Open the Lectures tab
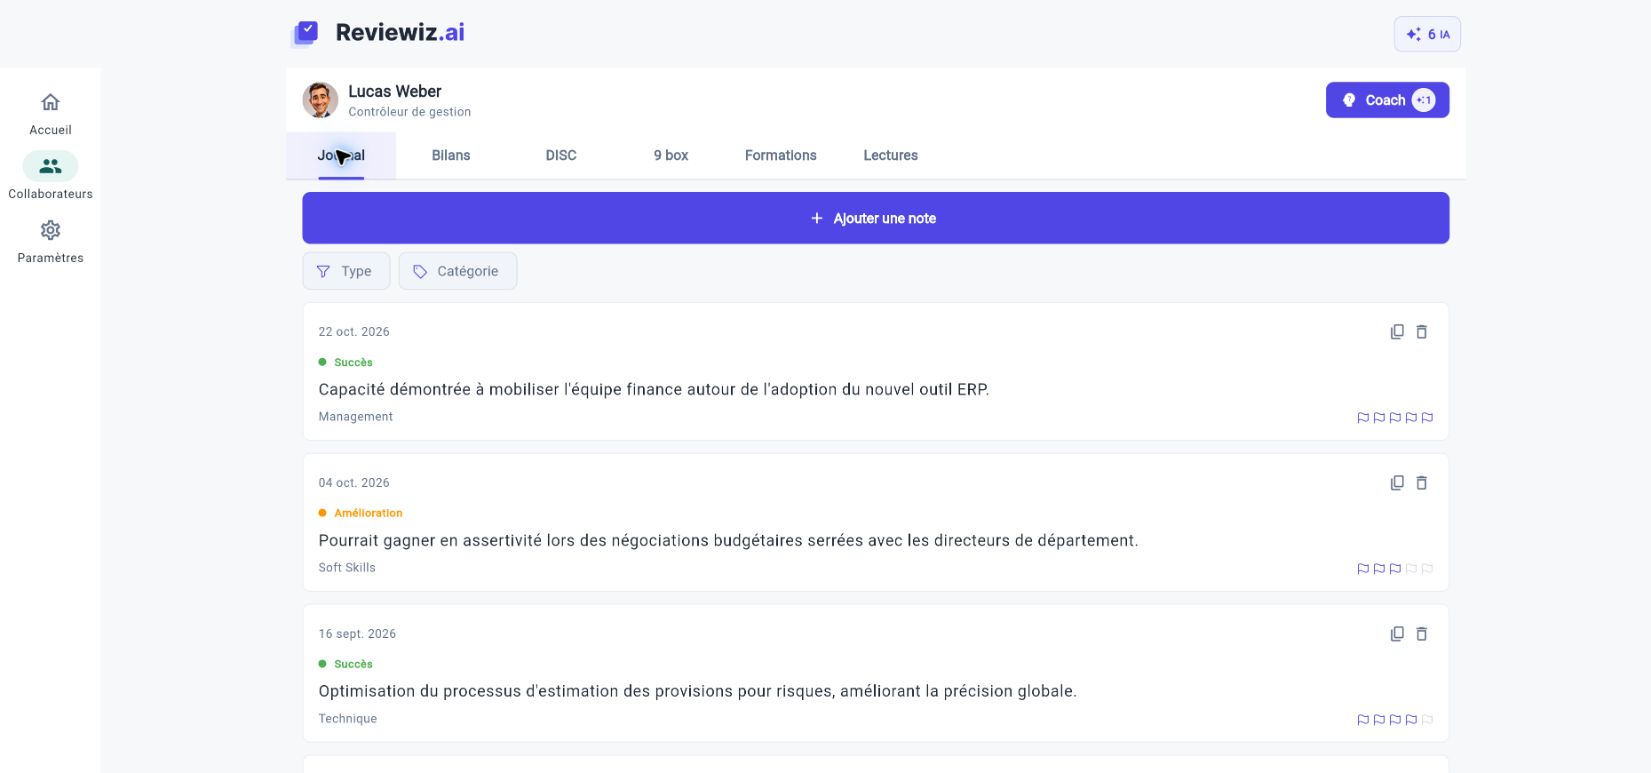The image size is (1651, 773). pyautogui.click(x=891, y=156)
